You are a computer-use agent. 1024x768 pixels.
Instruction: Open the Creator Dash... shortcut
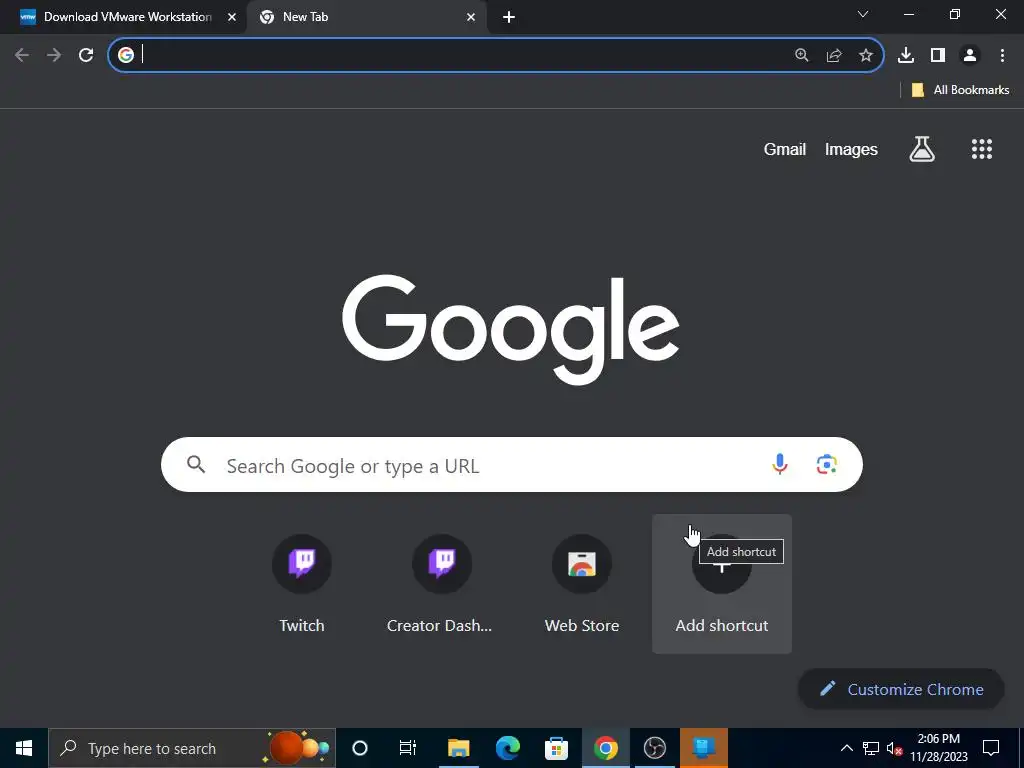point(441,583)
